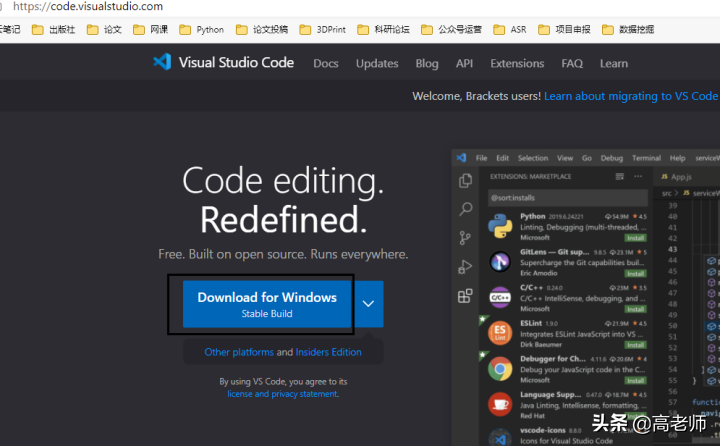This screenshot has height=446, width=720.
Task: Open the 3DPrint bookmark folder
Action: (x=322, y=29)
